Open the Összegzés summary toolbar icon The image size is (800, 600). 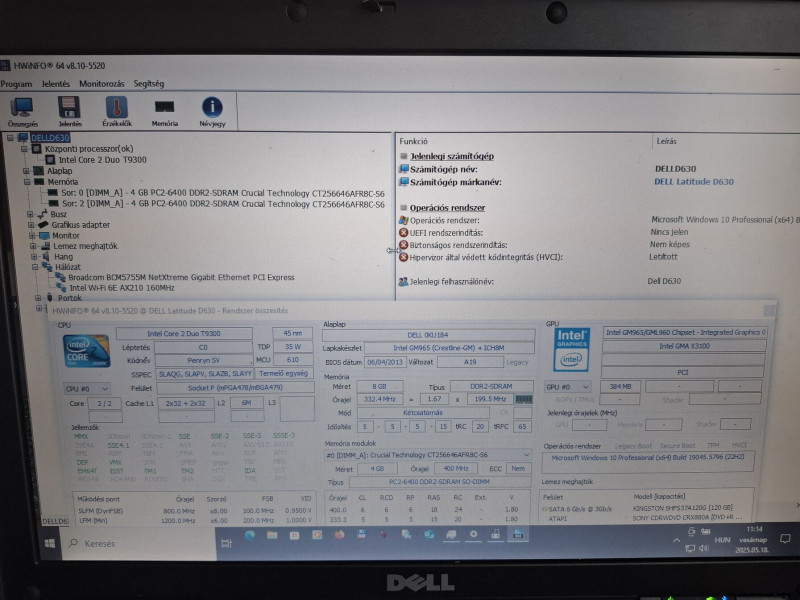[22, 111]
